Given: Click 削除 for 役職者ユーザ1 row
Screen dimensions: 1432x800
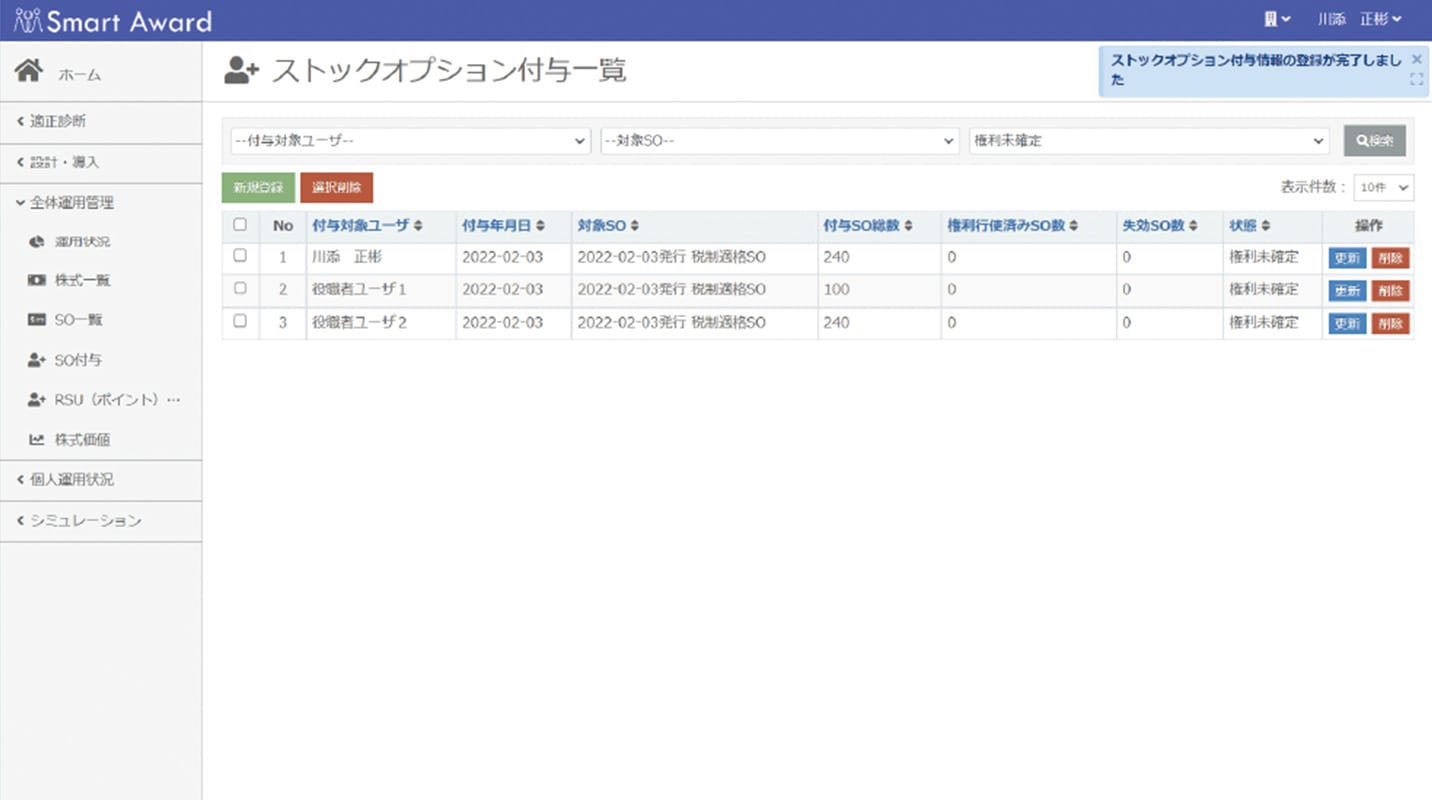Looking at the screenshot, I should point(1390,291).
